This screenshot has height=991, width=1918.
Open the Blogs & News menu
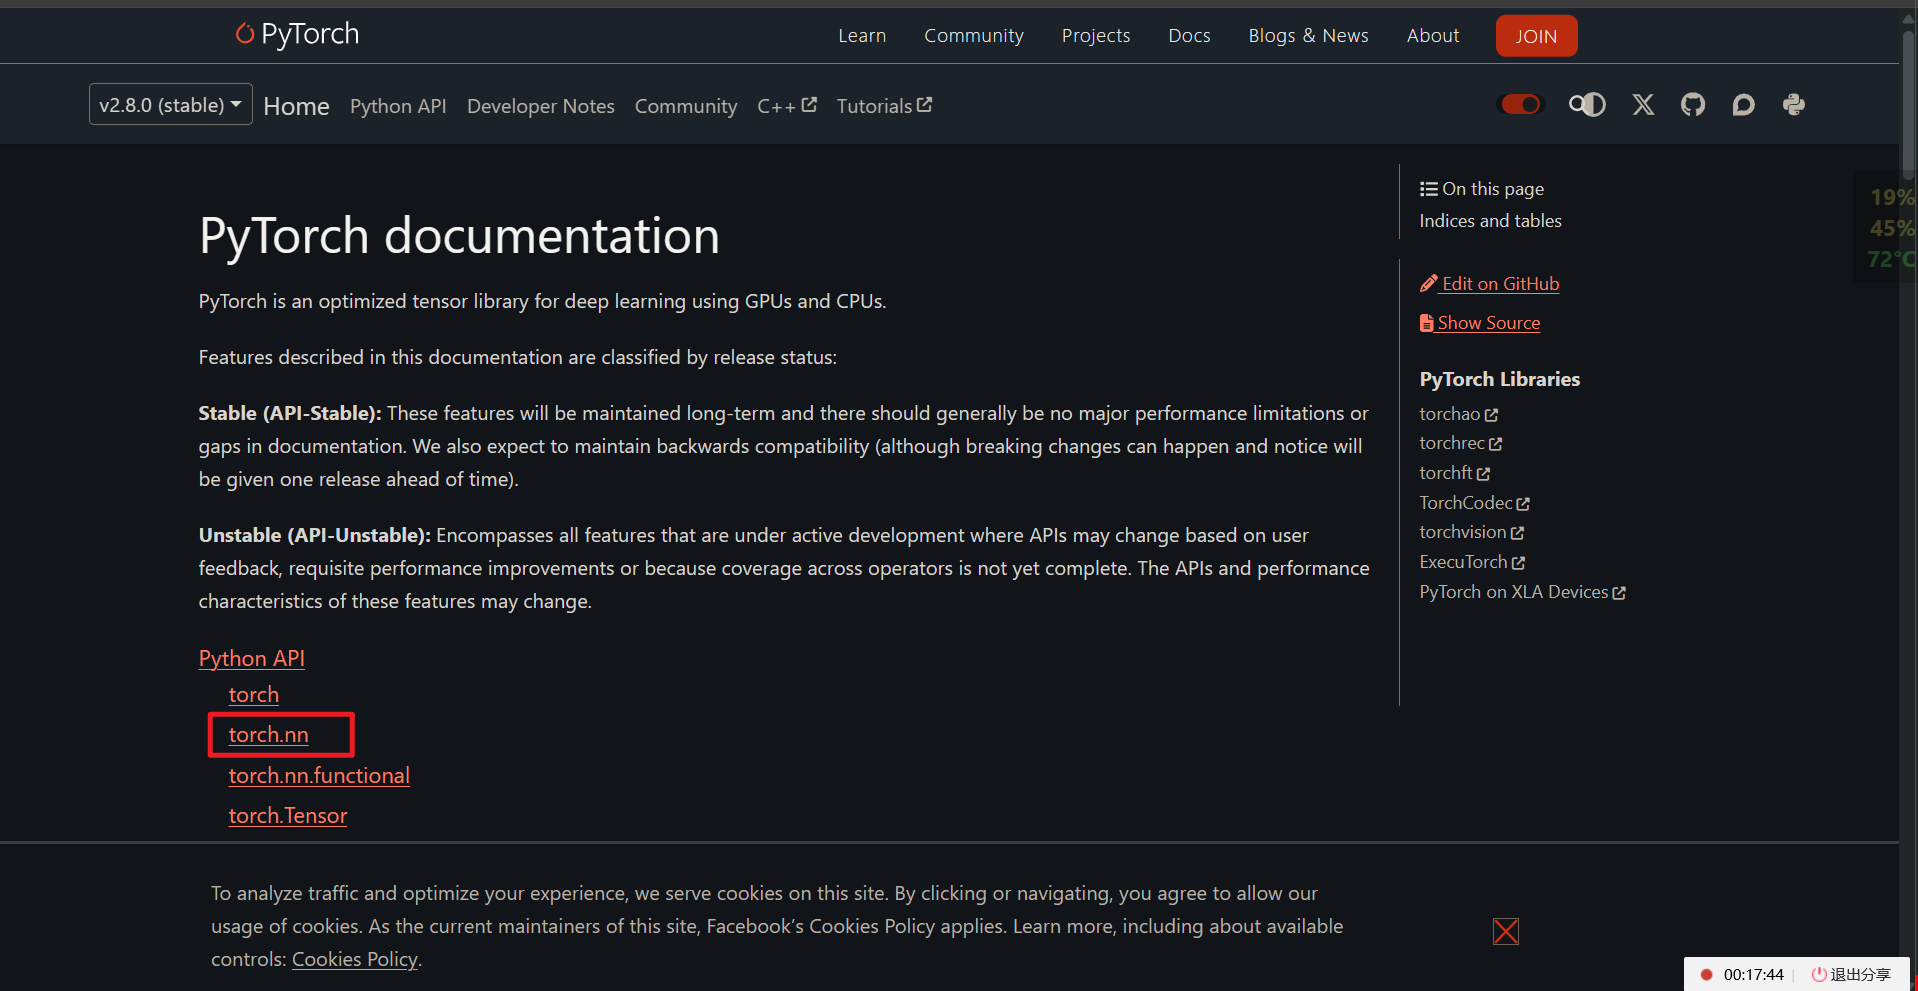pos(1308,36)
